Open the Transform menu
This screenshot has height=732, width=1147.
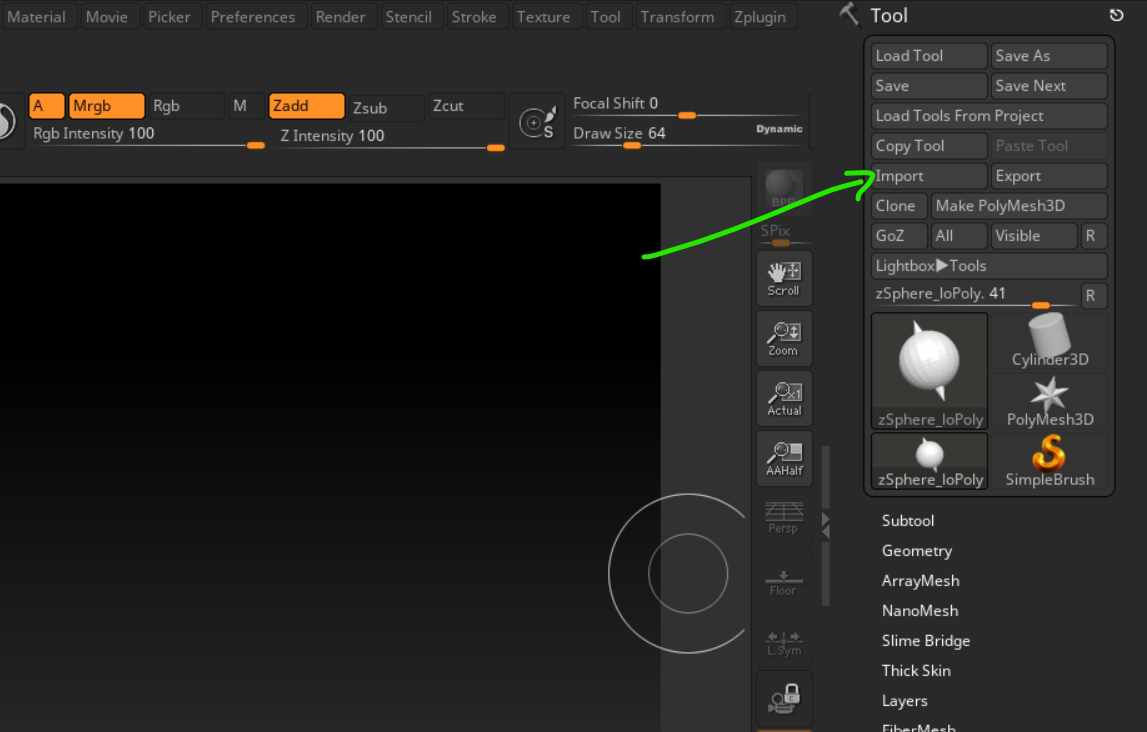point(677,17)
